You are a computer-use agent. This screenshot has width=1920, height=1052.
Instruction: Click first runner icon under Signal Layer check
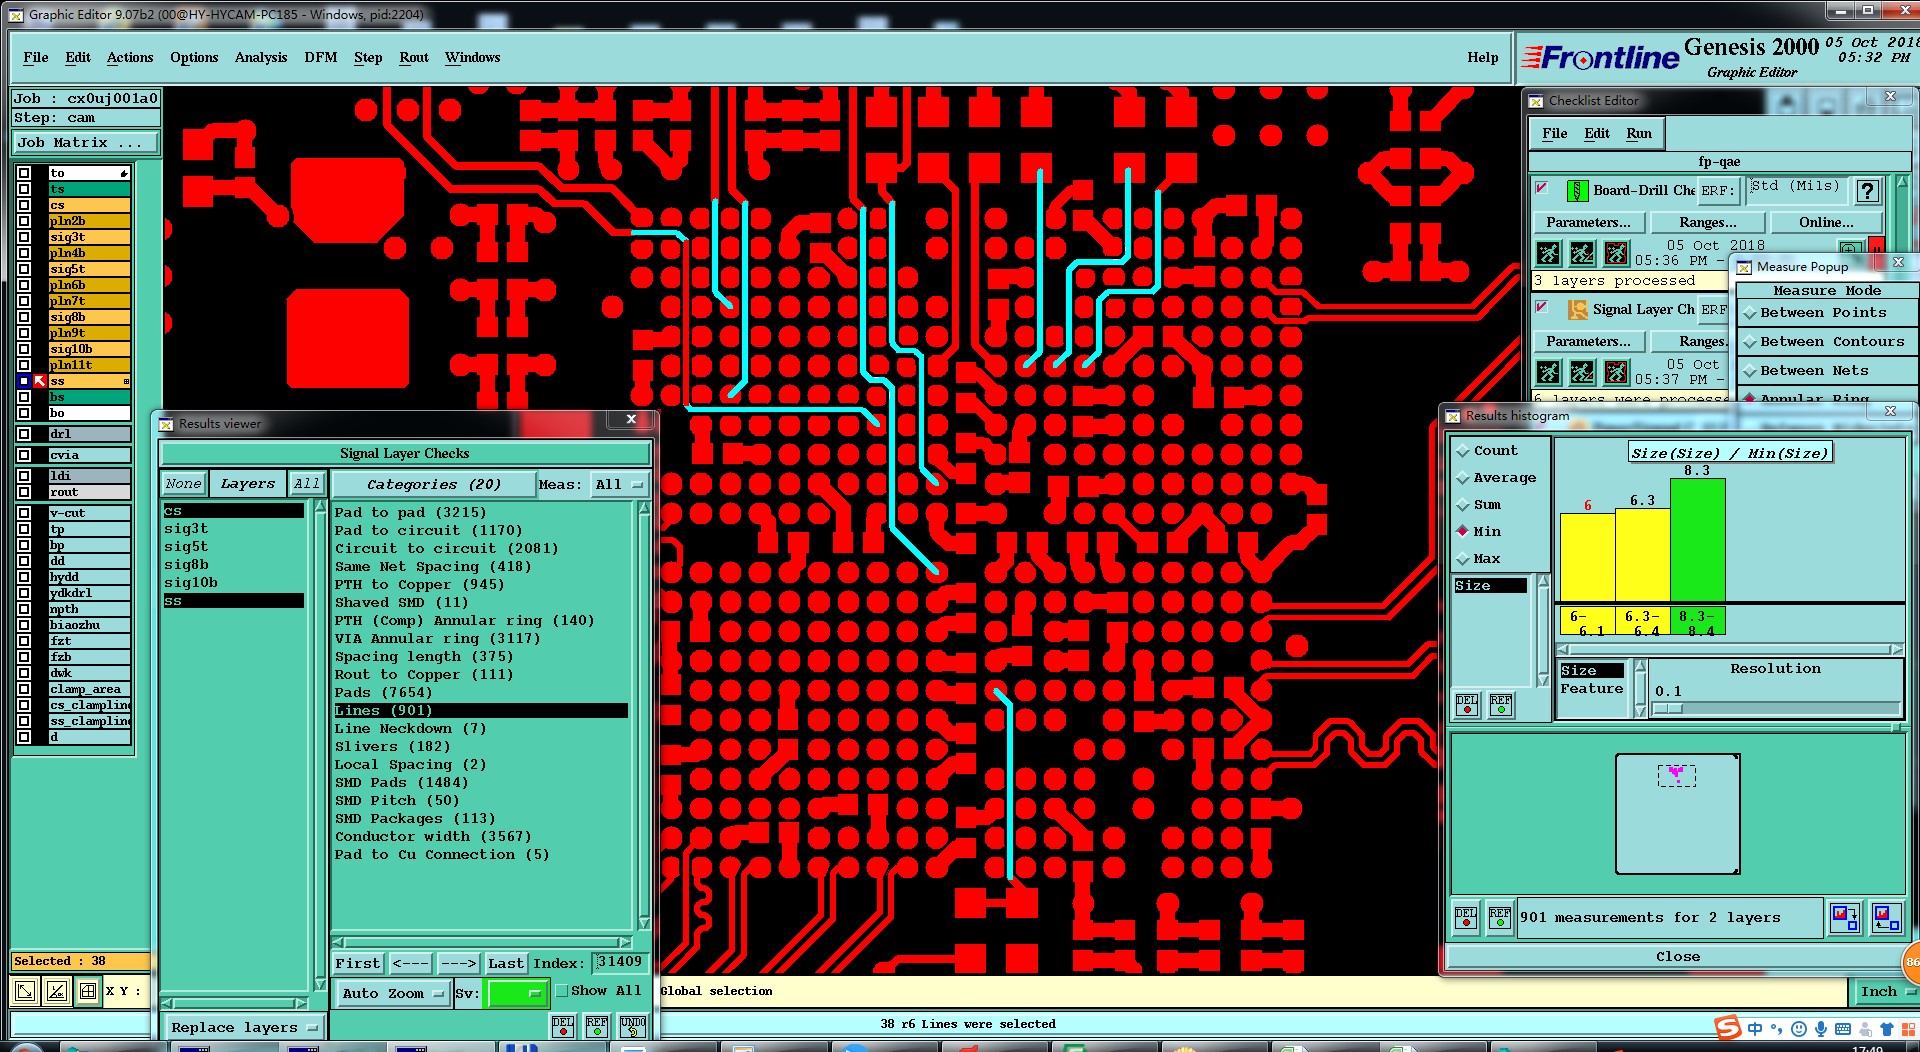[1548, 373]
